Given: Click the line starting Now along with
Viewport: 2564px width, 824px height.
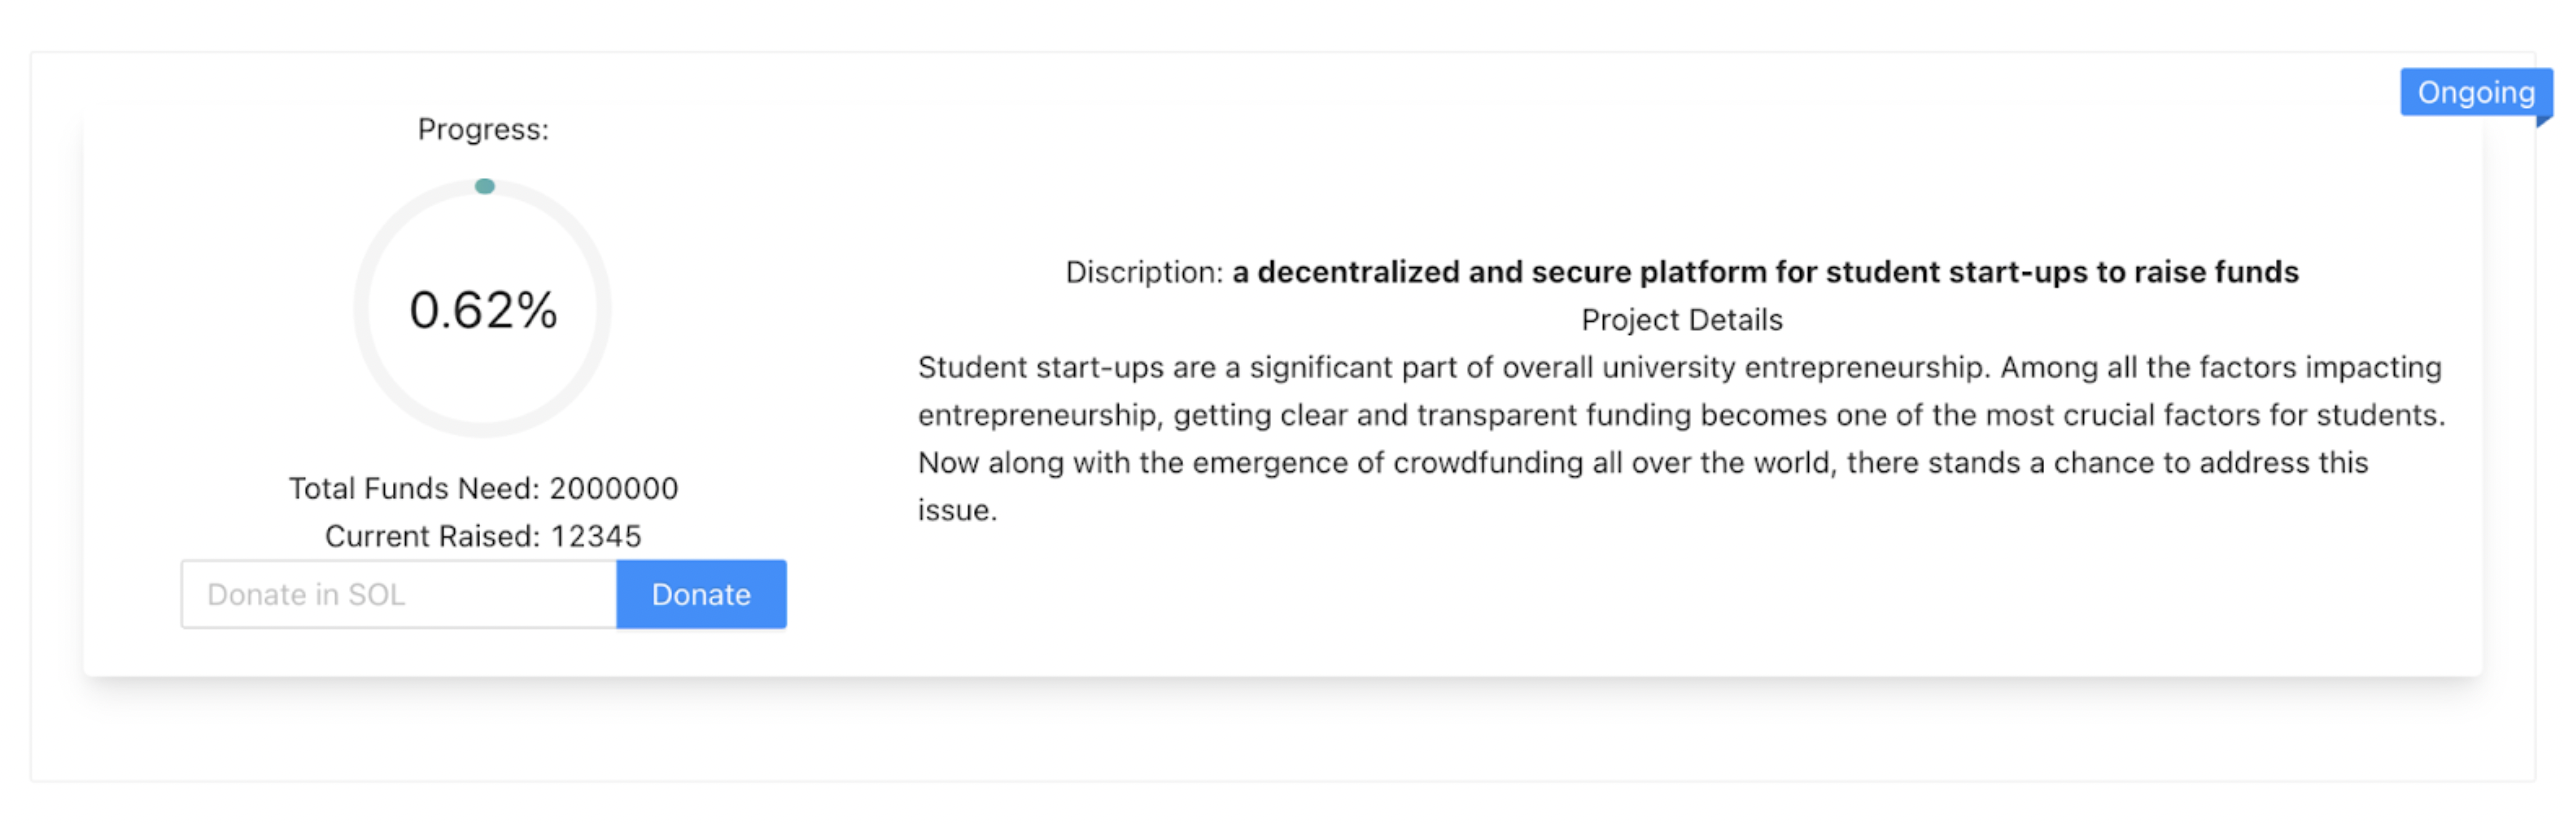Looking at the screenshot, I should click(x=1643, y=463).
